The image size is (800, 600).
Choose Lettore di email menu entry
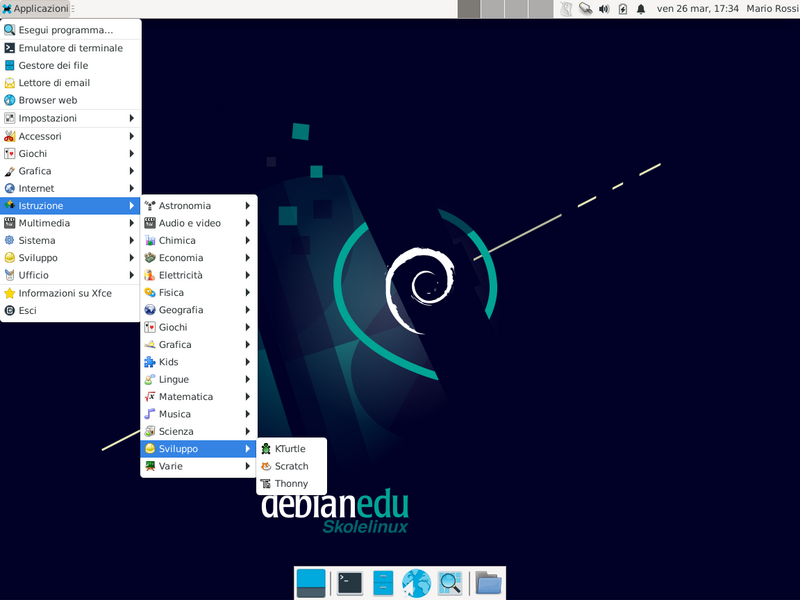tap(70, 83)
